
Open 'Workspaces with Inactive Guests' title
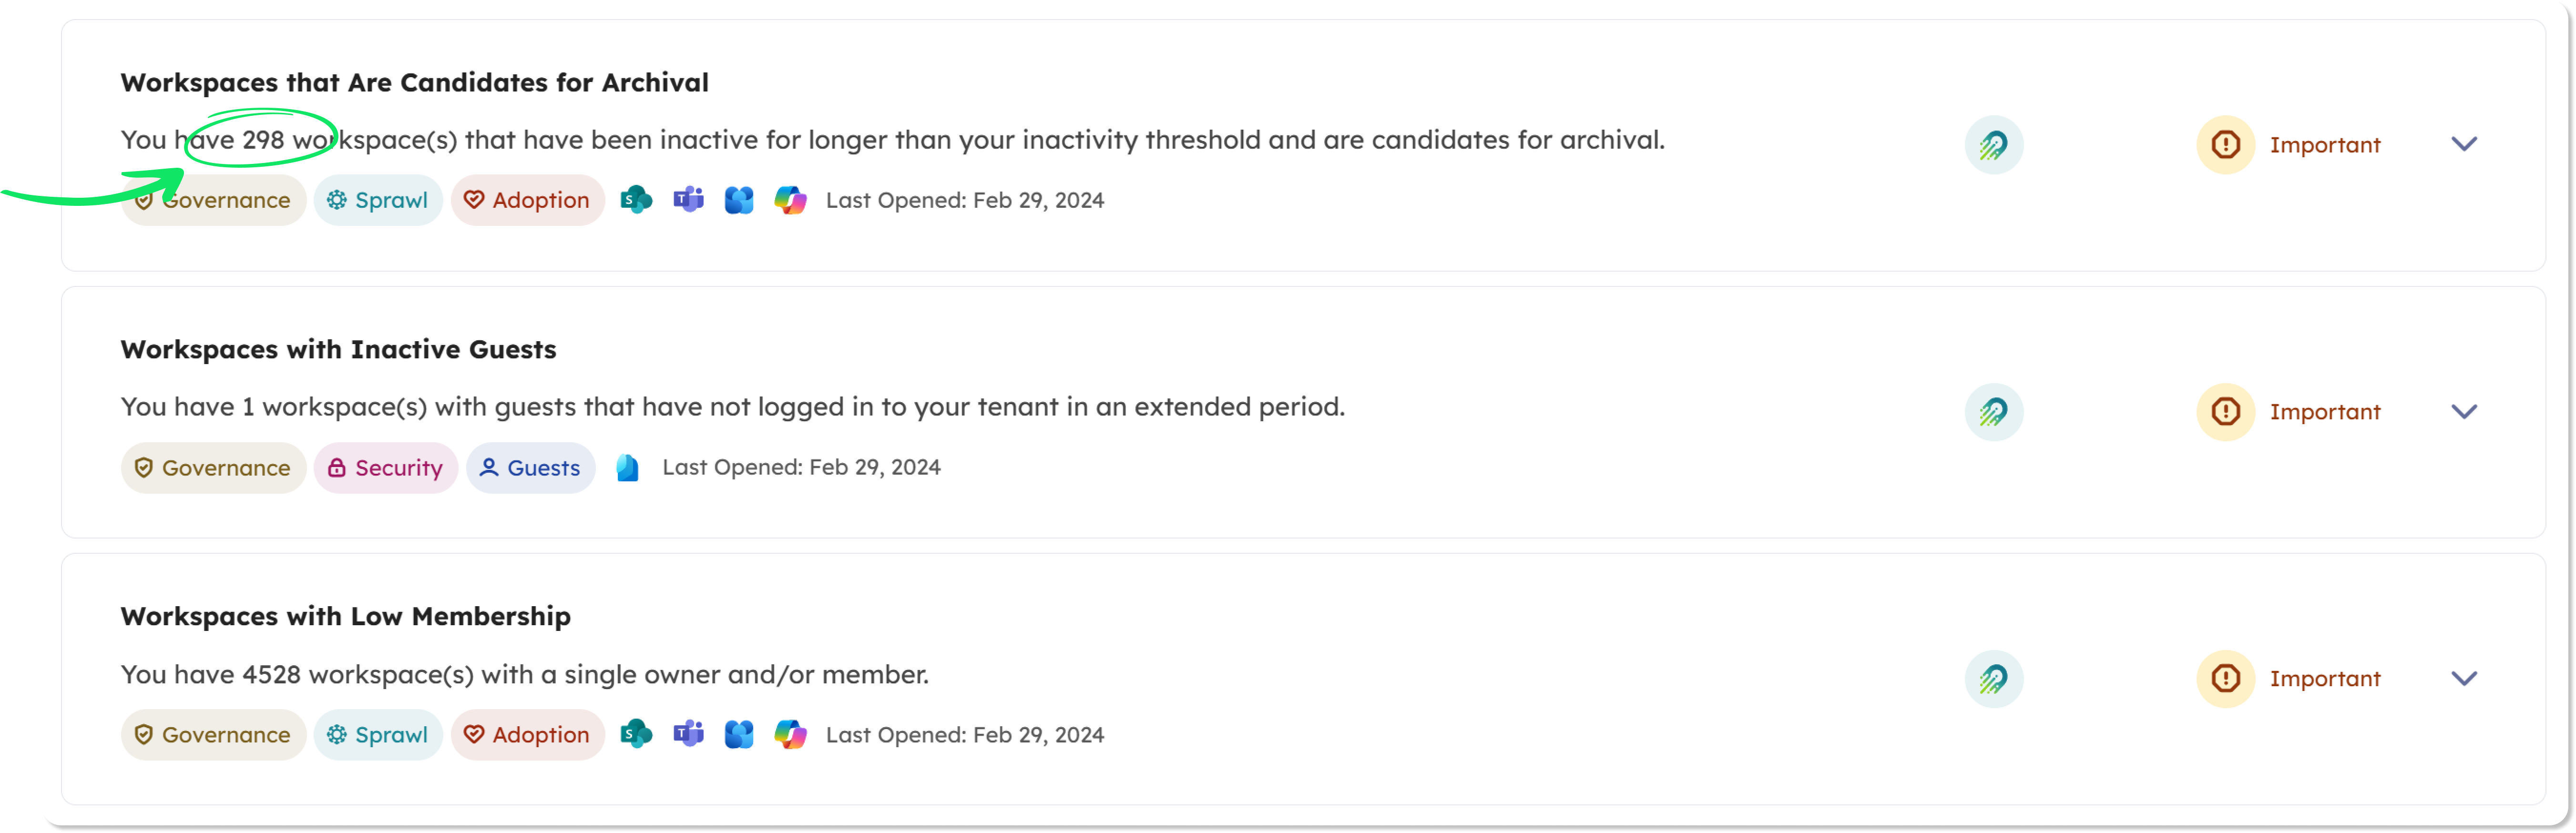(338, 349)
